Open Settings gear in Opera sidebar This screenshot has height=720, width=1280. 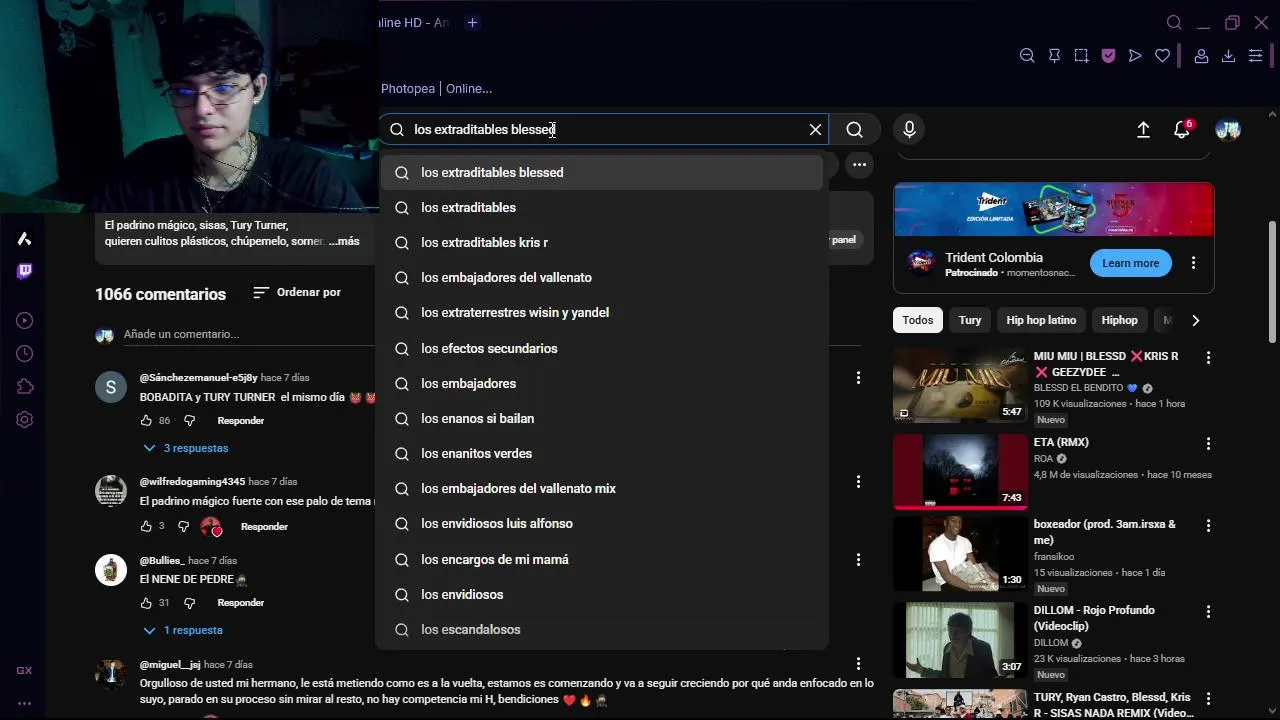tap(24, 420)
